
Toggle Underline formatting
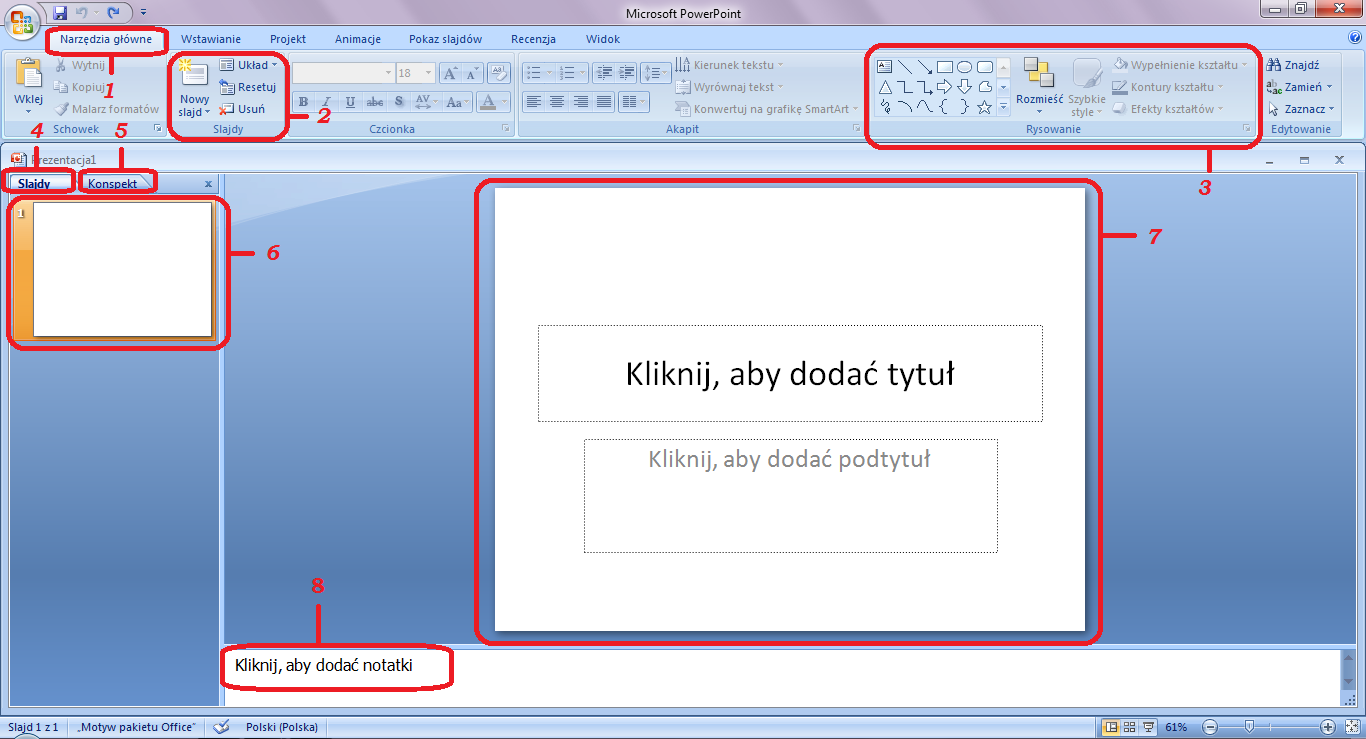pyautogui.click(x=350, y=102)
